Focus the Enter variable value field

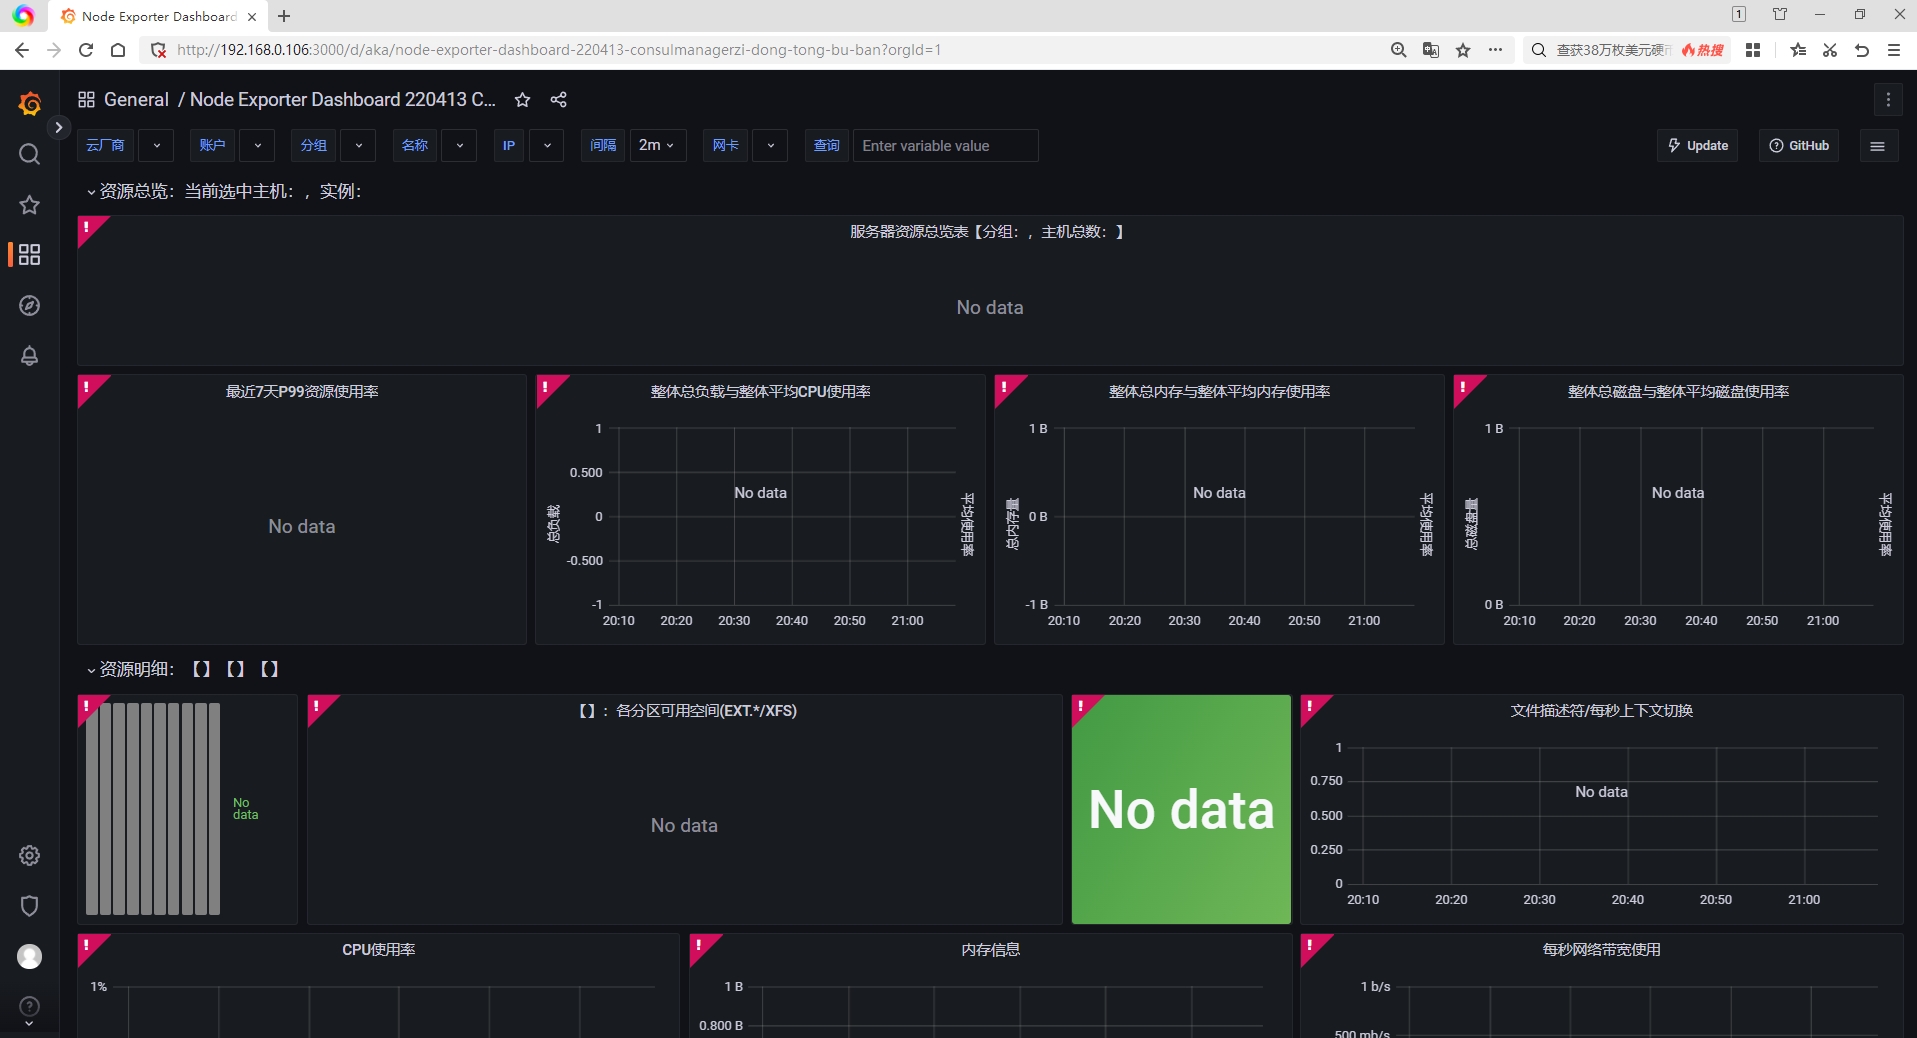[x=945, y=146]
